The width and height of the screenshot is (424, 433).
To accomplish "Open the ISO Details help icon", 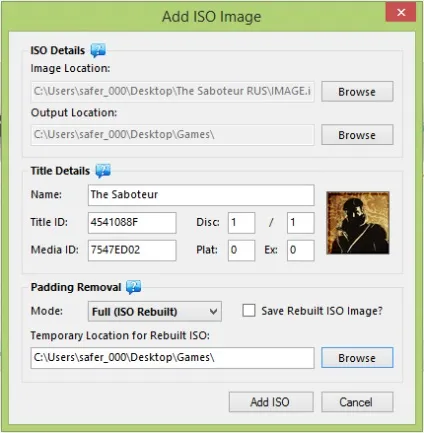I will click(98, 50).
